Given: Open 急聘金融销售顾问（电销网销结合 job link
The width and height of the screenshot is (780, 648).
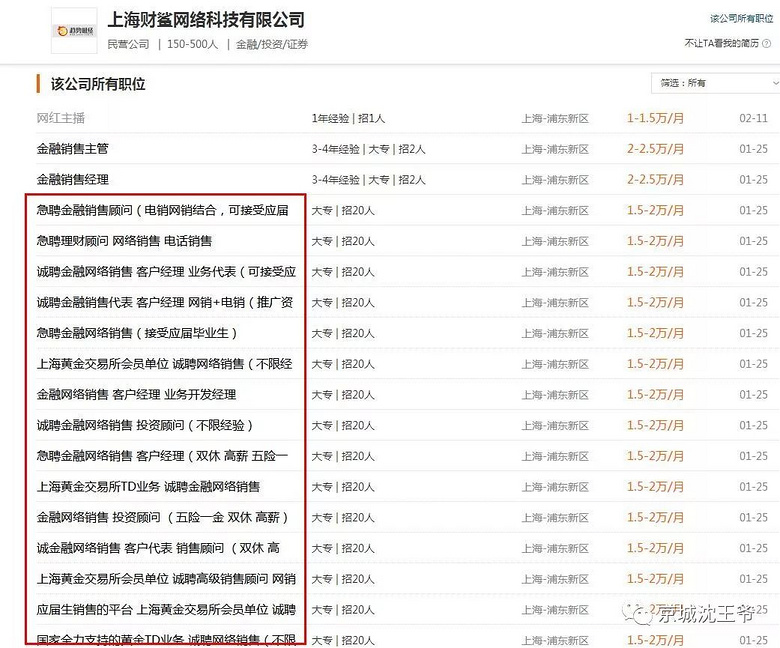Looking at the screenshot, I should (x=162, y=210).
